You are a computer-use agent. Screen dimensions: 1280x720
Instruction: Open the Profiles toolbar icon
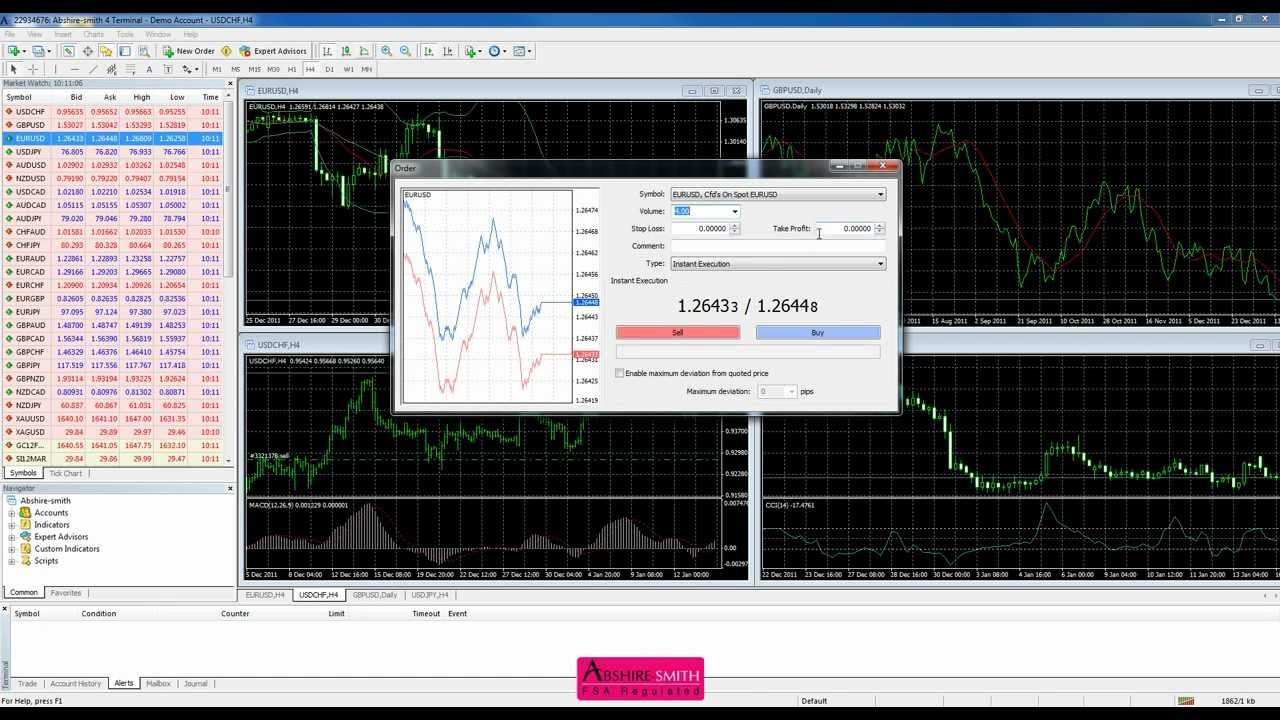click(38, 51)
